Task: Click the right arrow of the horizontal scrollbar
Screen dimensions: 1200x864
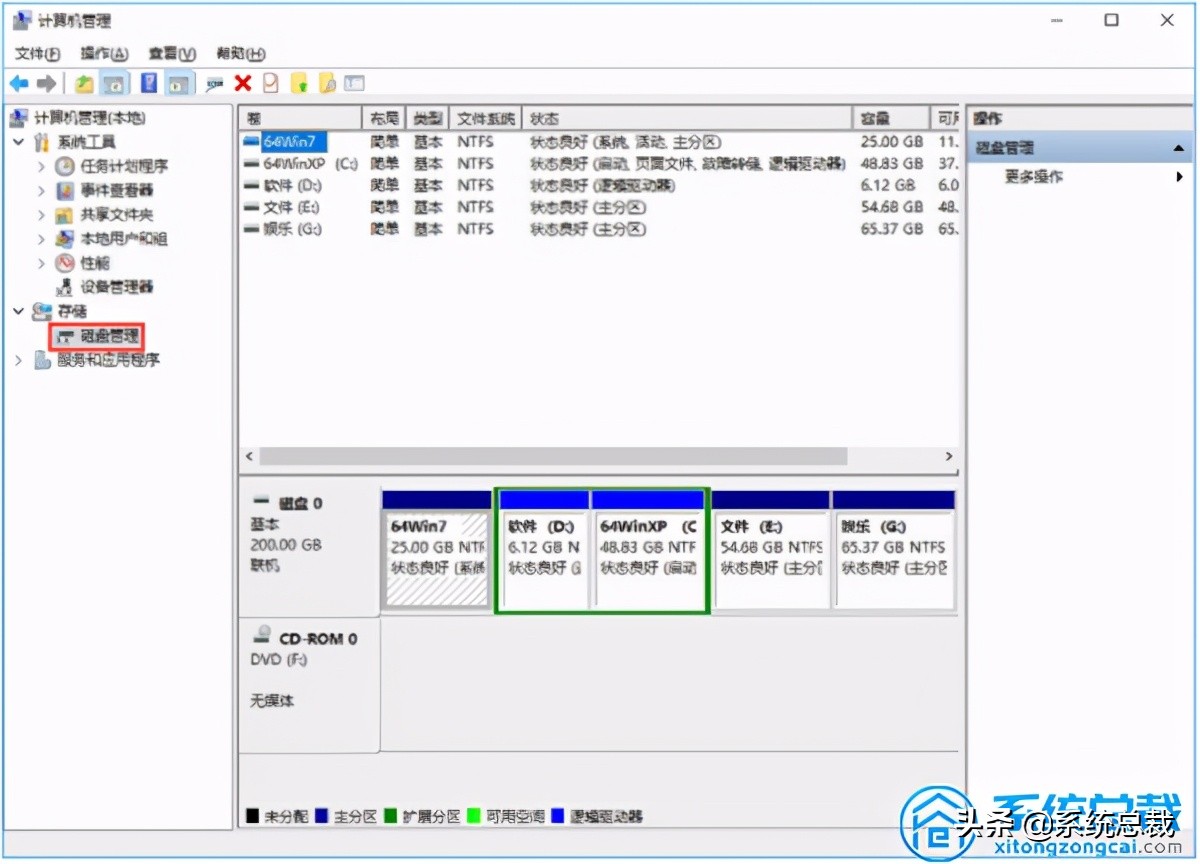Action: tap(950, 456)
